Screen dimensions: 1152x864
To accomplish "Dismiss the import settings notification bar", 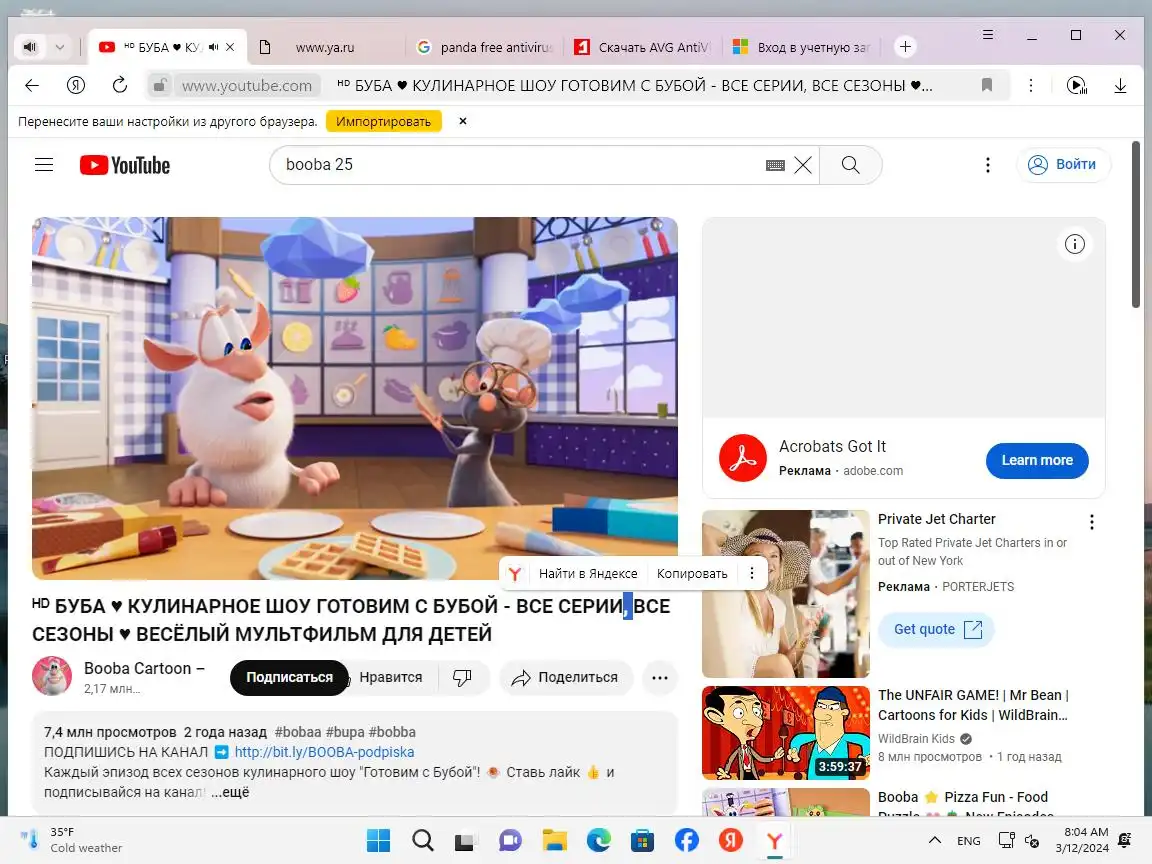I will [x=463, y=121].
